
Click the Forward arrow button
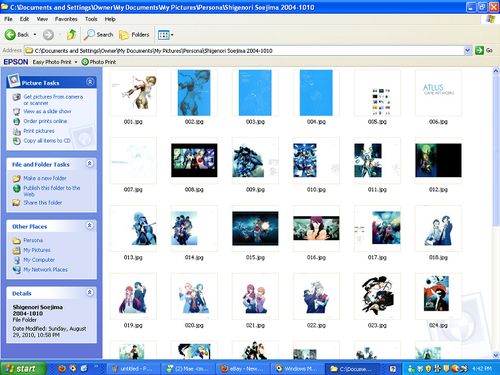pos(48,34)
